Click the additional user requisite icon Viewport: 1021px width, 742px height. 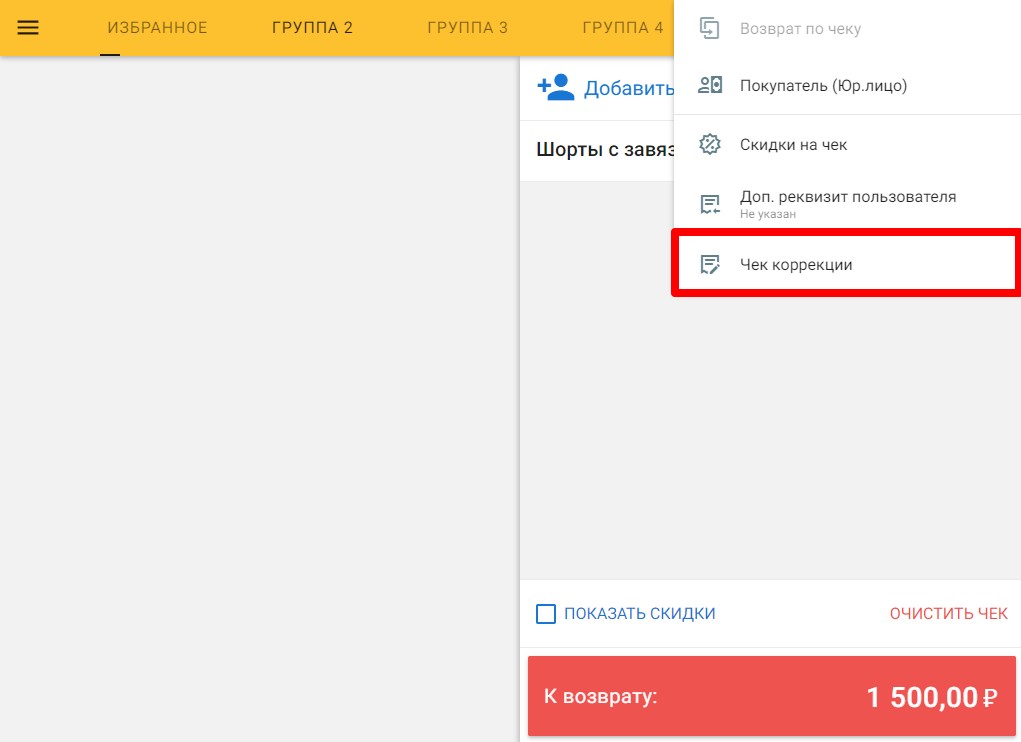710,204
